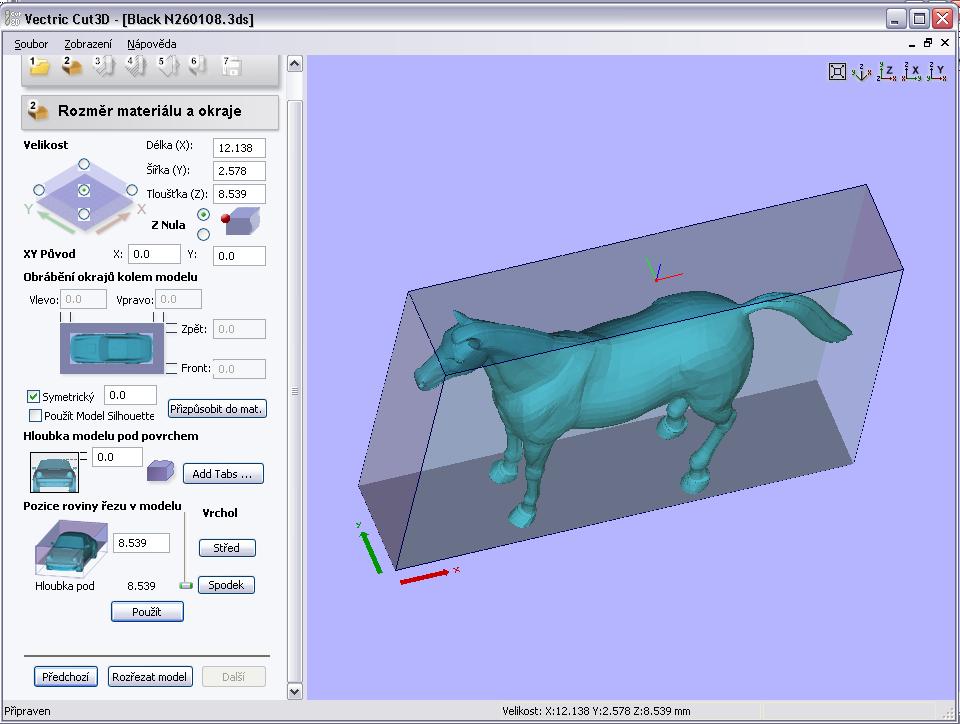Switch to isometric 3D view icon
This screenshot has height=724, width=960.
(861, 71)
